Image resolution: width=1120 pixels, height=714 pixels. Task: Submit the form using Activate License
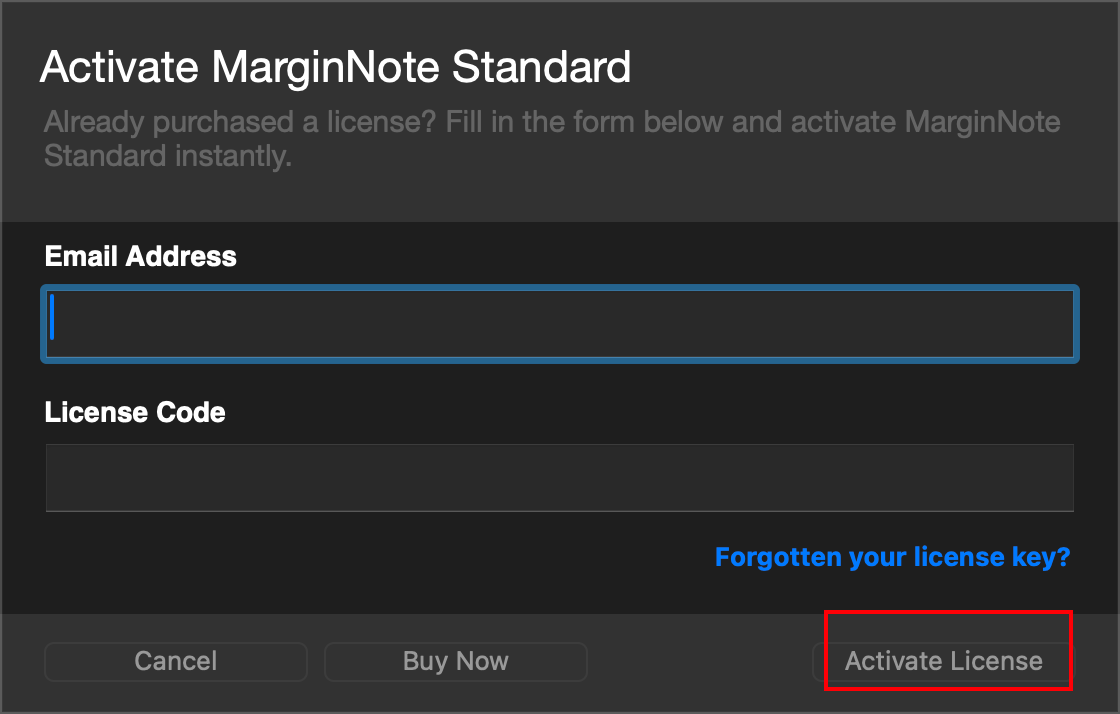[x=943, y=661]
